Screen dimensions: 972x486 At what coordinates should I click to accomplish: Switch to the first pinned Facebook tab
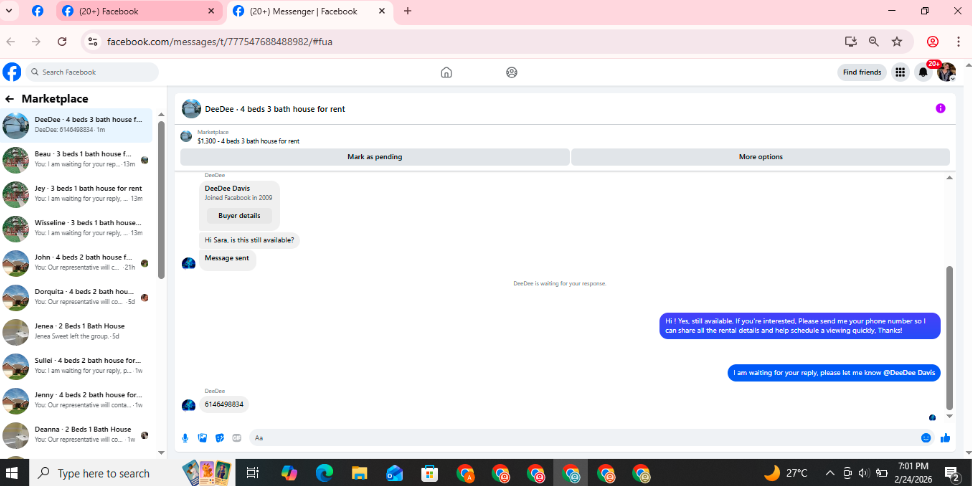coord(37,11)
